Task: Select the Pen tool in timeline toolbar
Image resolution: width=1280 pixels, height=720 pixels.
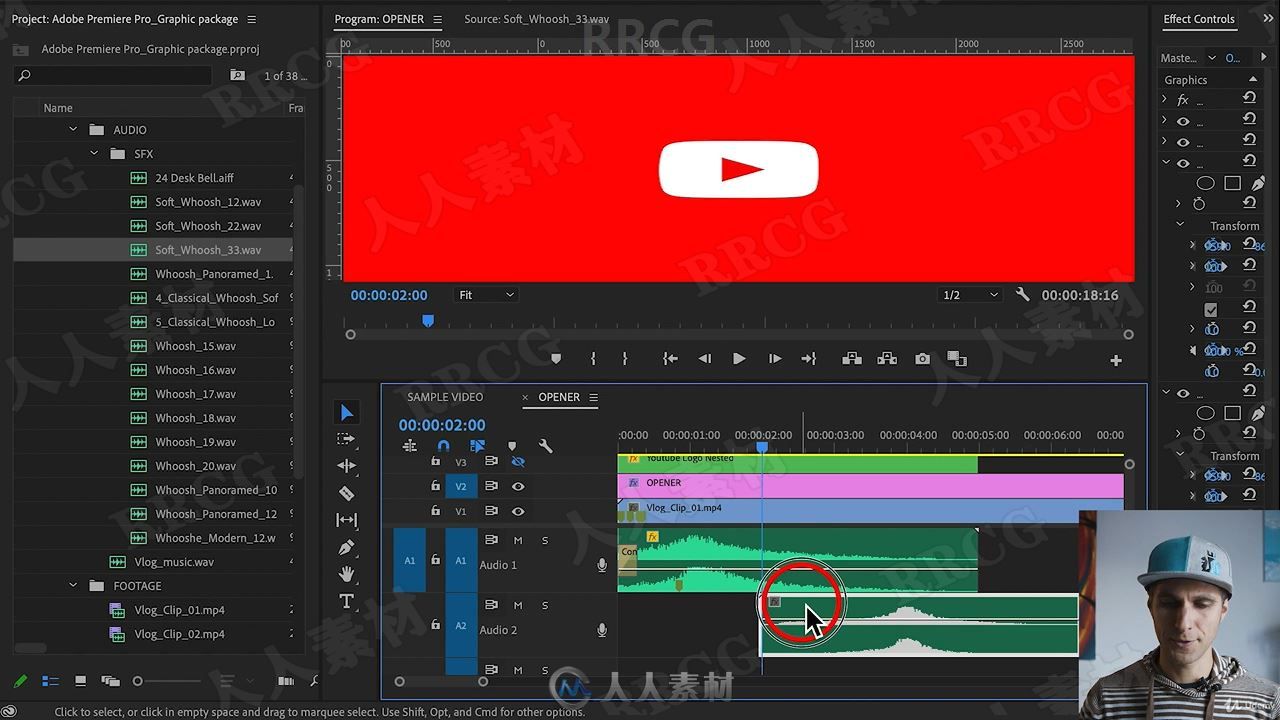Action: tap(346, 547)
